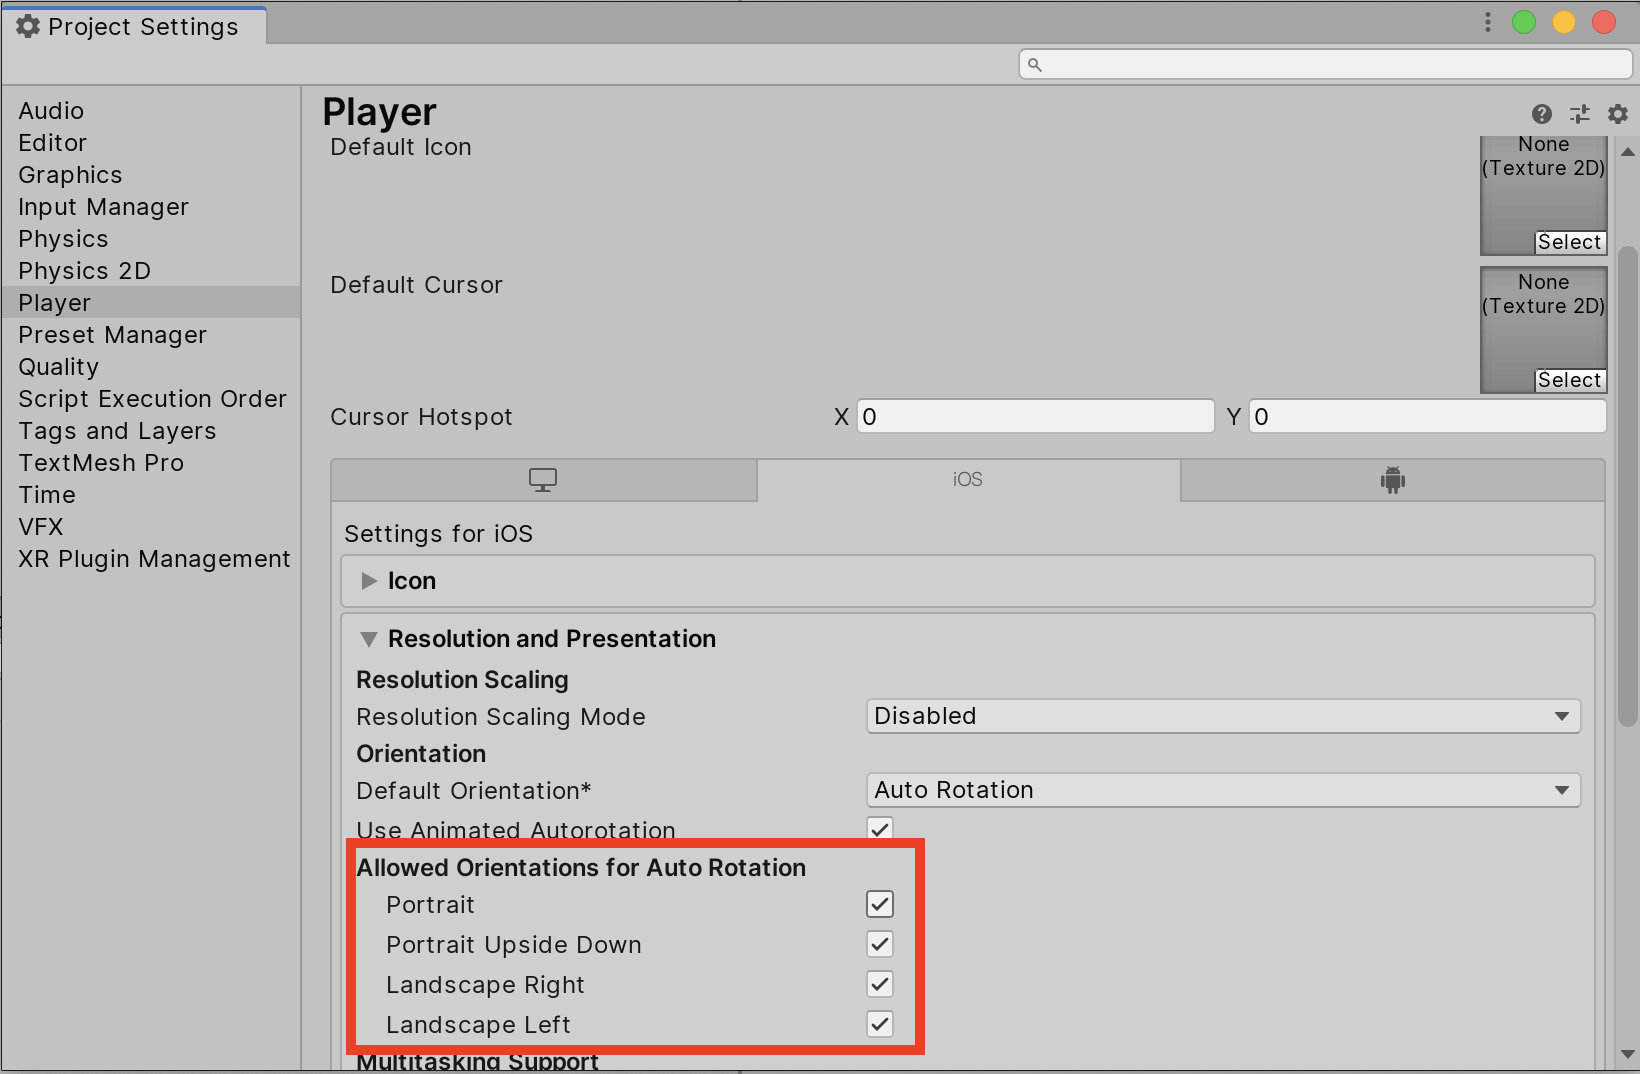The width and height of the screenshot is (1640, 1074).
Task: Select the iOS platform tab
Action: [968, 480]
